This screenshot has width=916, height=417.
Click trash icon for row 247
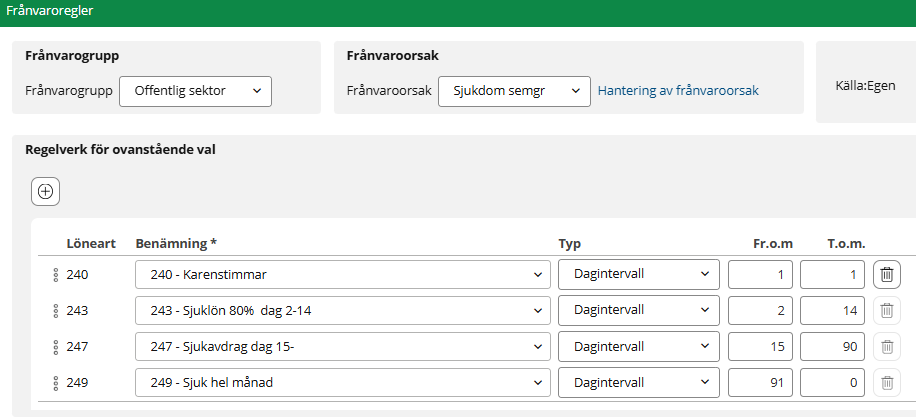click(x=886, y=347)
